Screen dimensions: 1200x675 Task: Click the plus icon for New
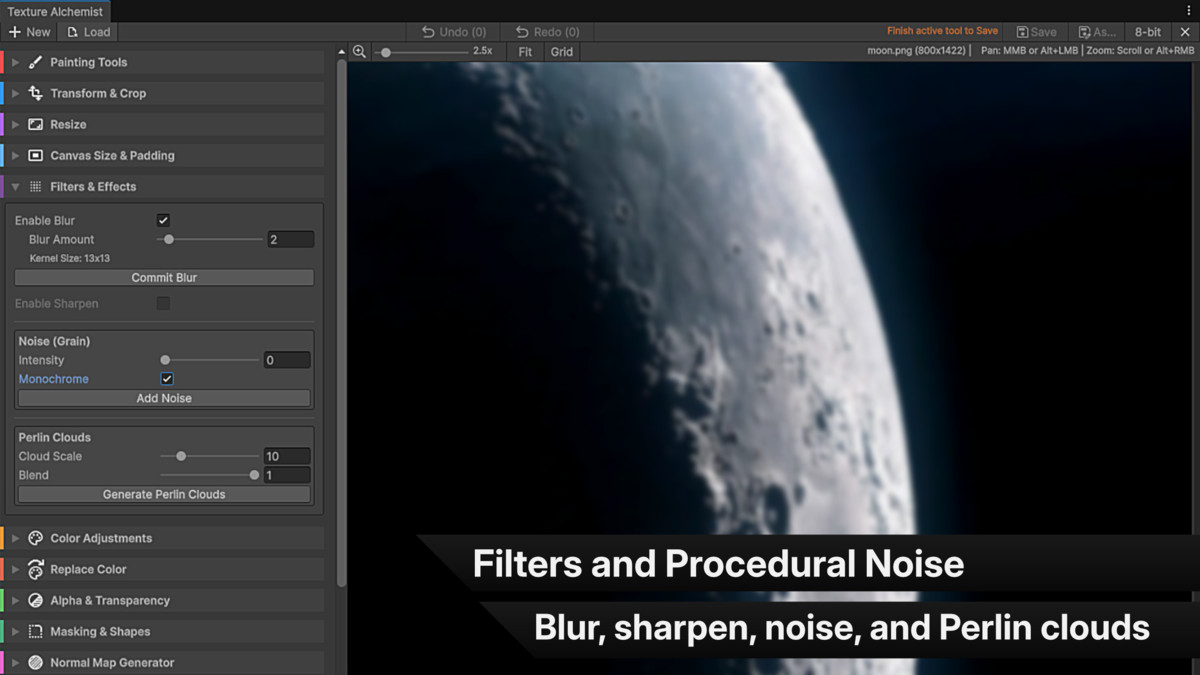14,32
